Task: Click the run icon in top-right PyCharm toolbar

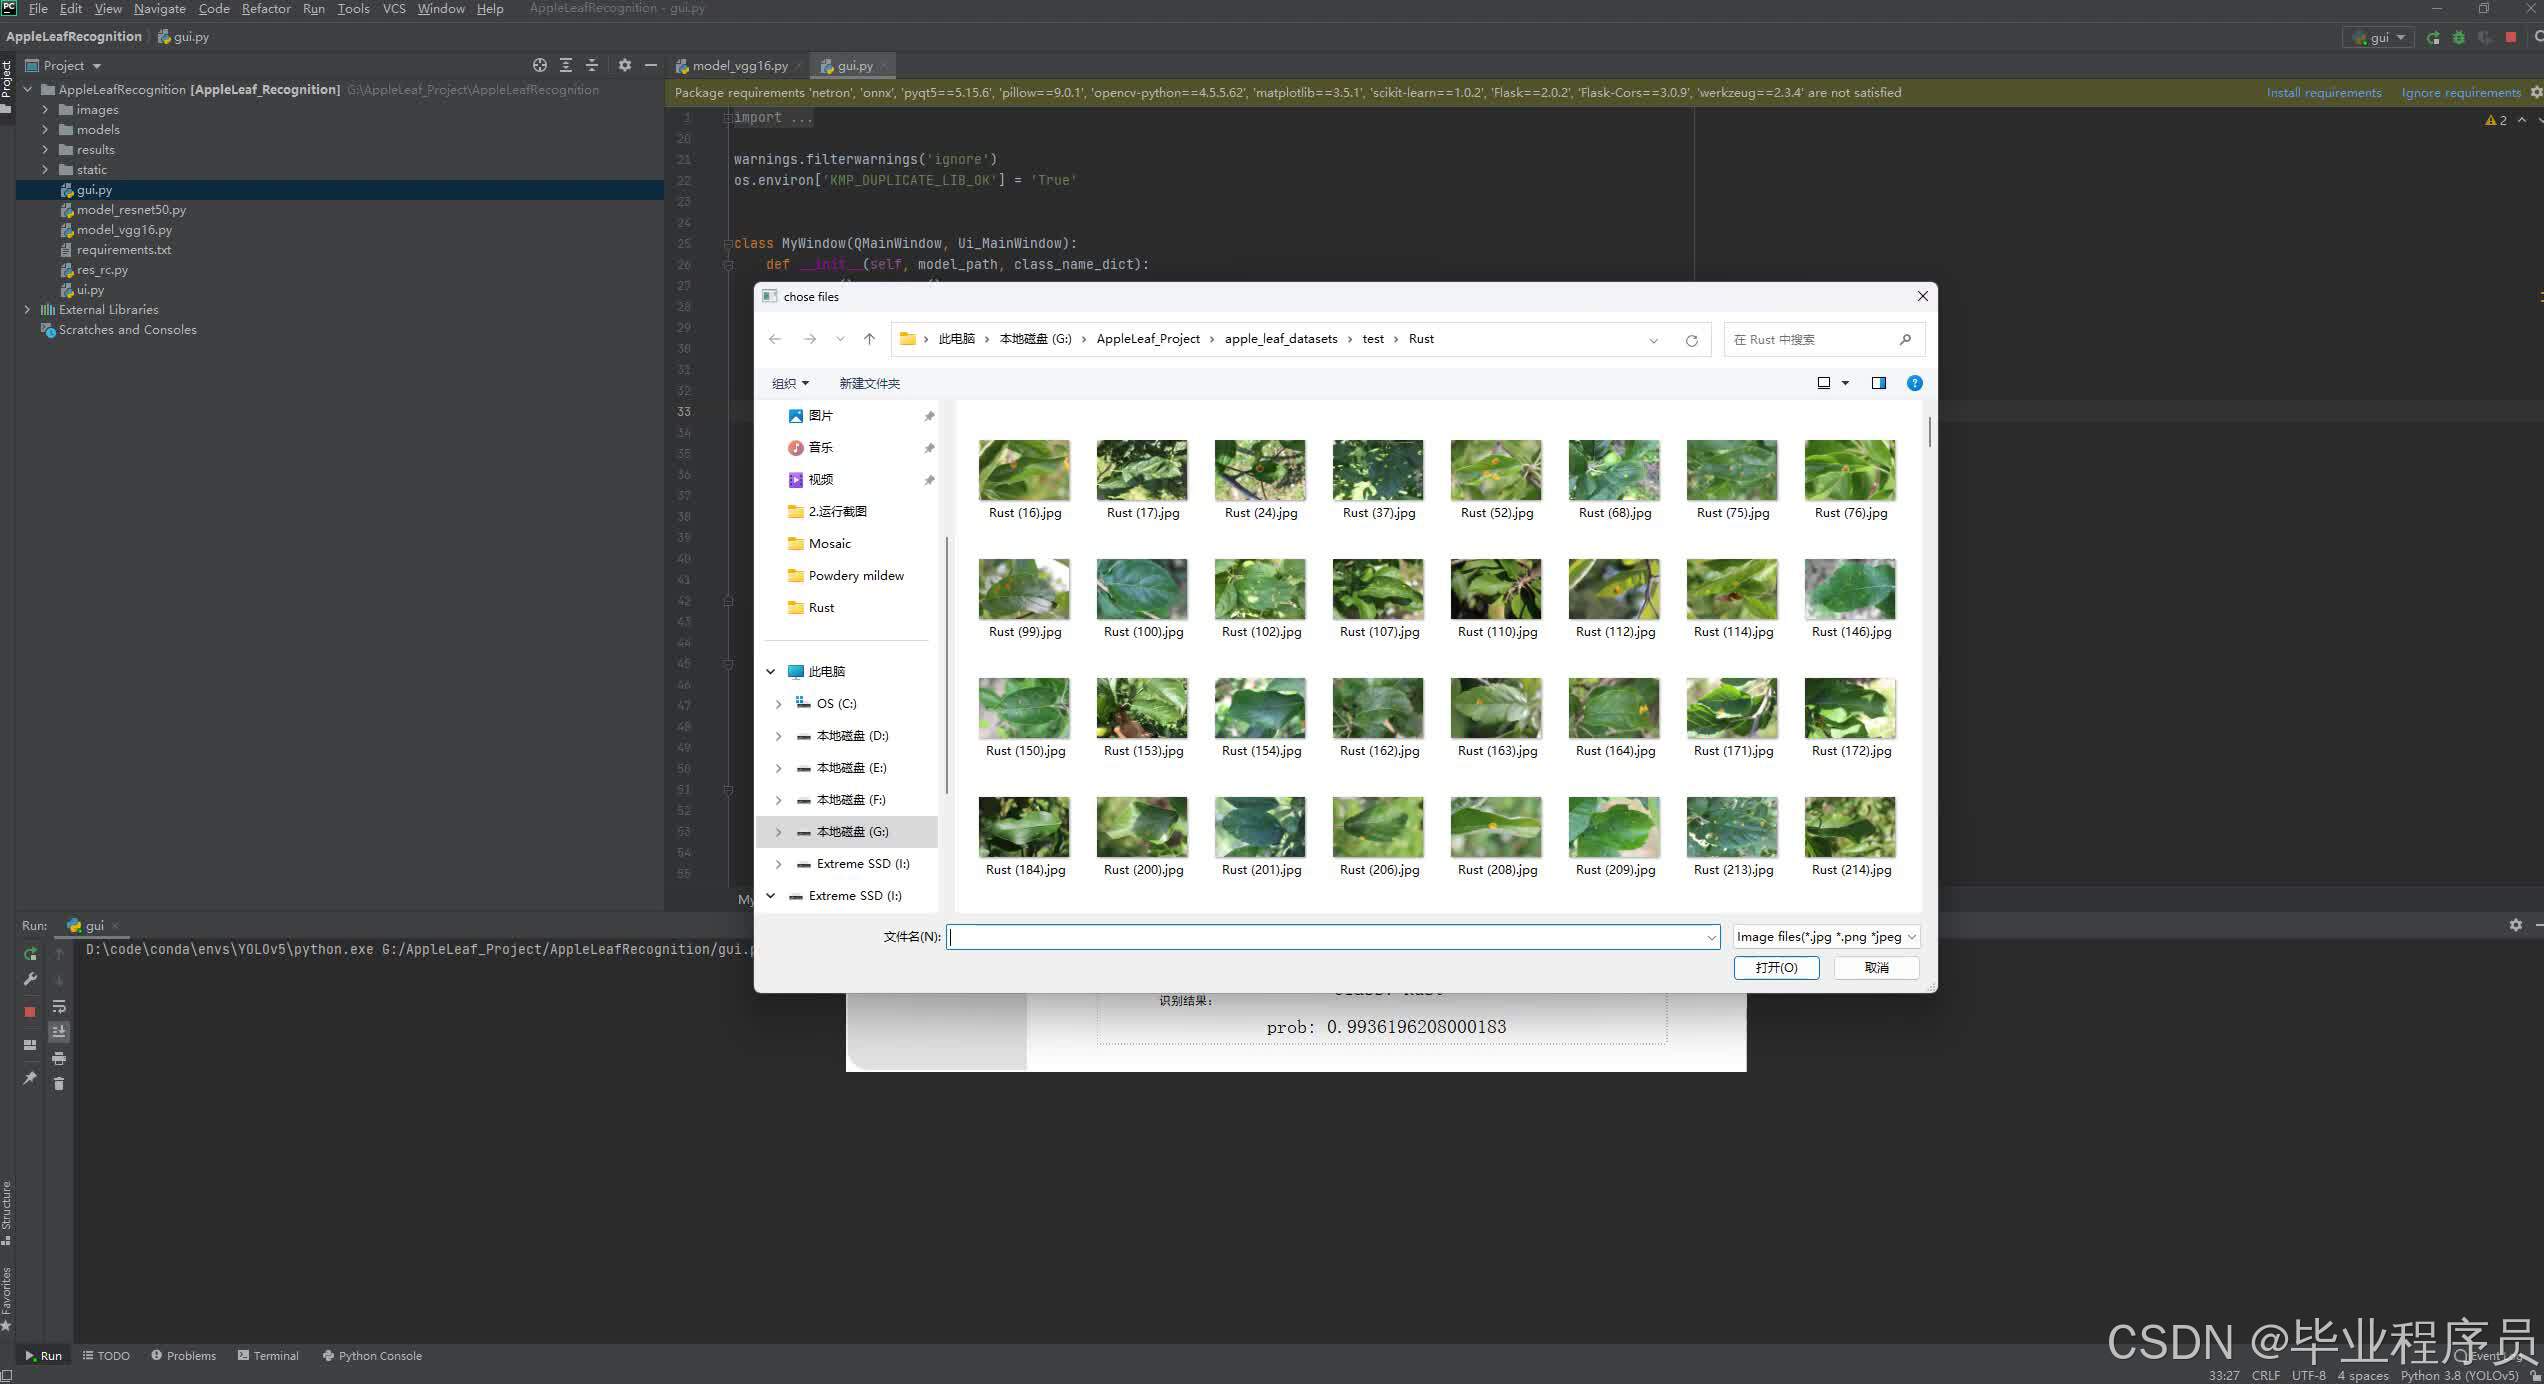Action: 2433,37
